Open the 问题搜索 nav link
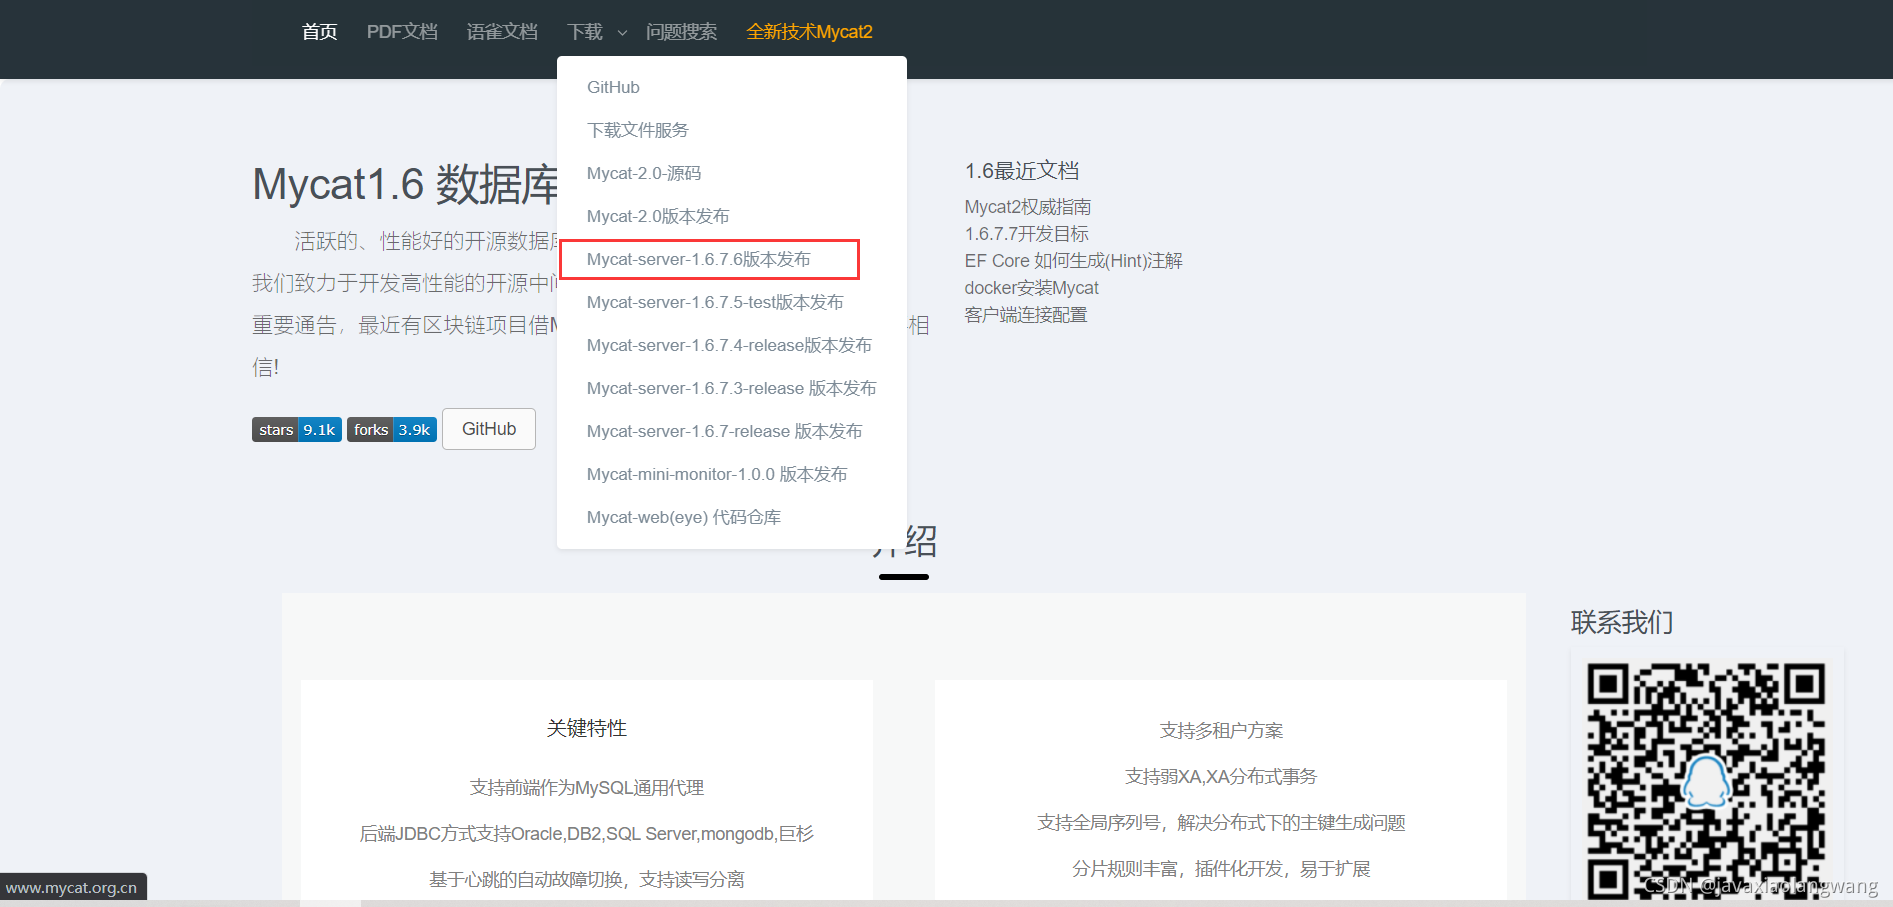This screenshot has width=1893, height=907. tap(681, 32)
